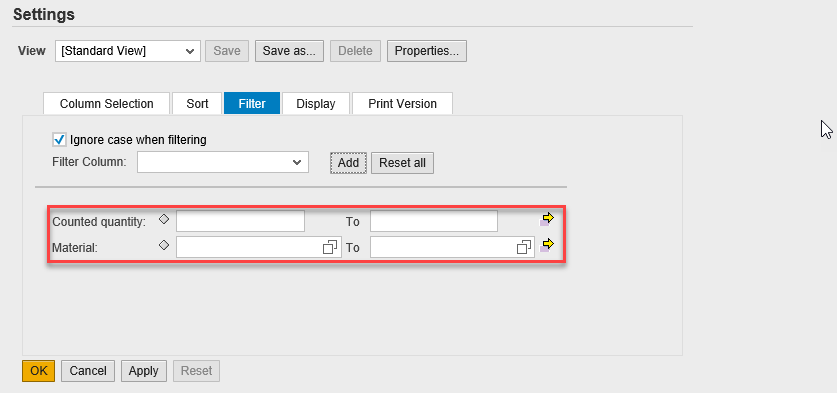Open view Properties... button
The image size is (837, 393).
tap(427, 51)
